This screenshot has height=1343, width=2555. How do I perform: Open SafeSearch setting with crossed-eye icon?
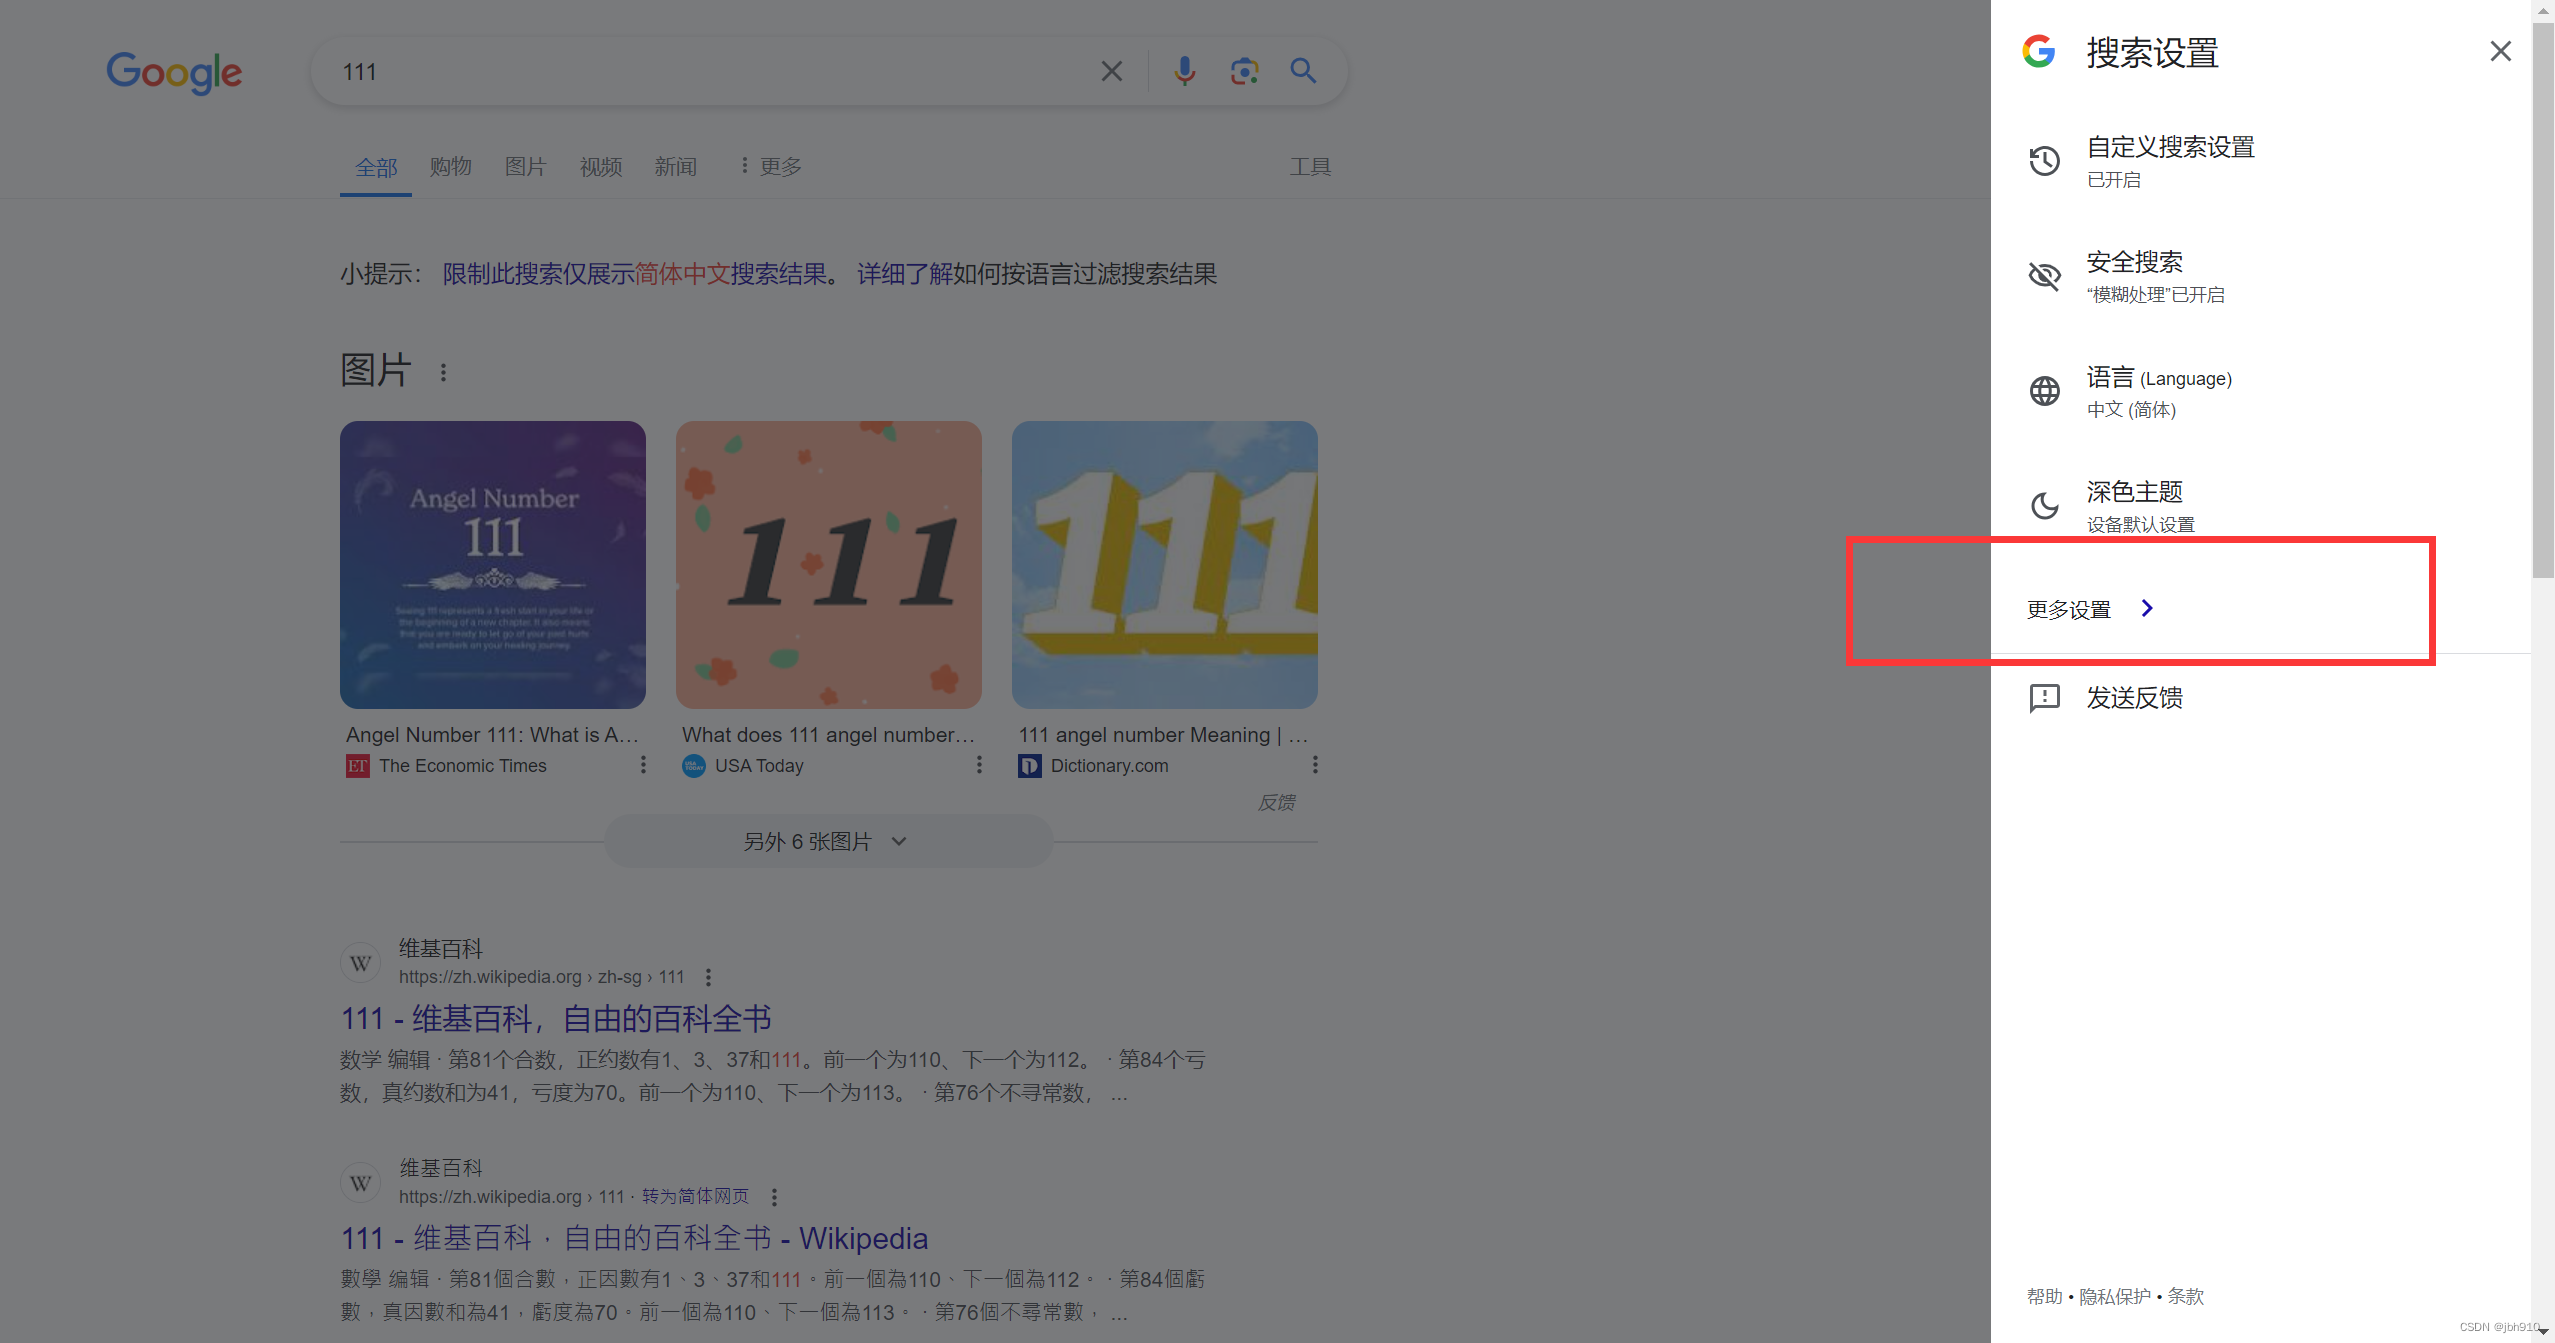click(x=2044, y=276)
